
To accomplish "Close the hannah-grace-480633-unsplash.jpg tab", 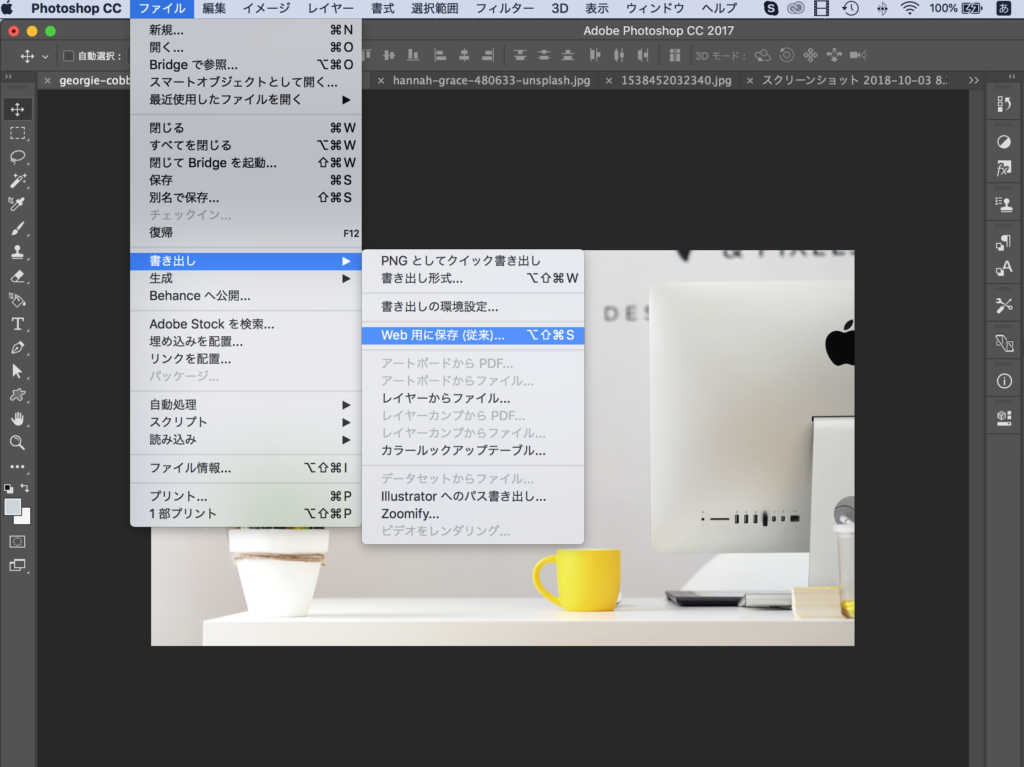I will coord(381,80).
